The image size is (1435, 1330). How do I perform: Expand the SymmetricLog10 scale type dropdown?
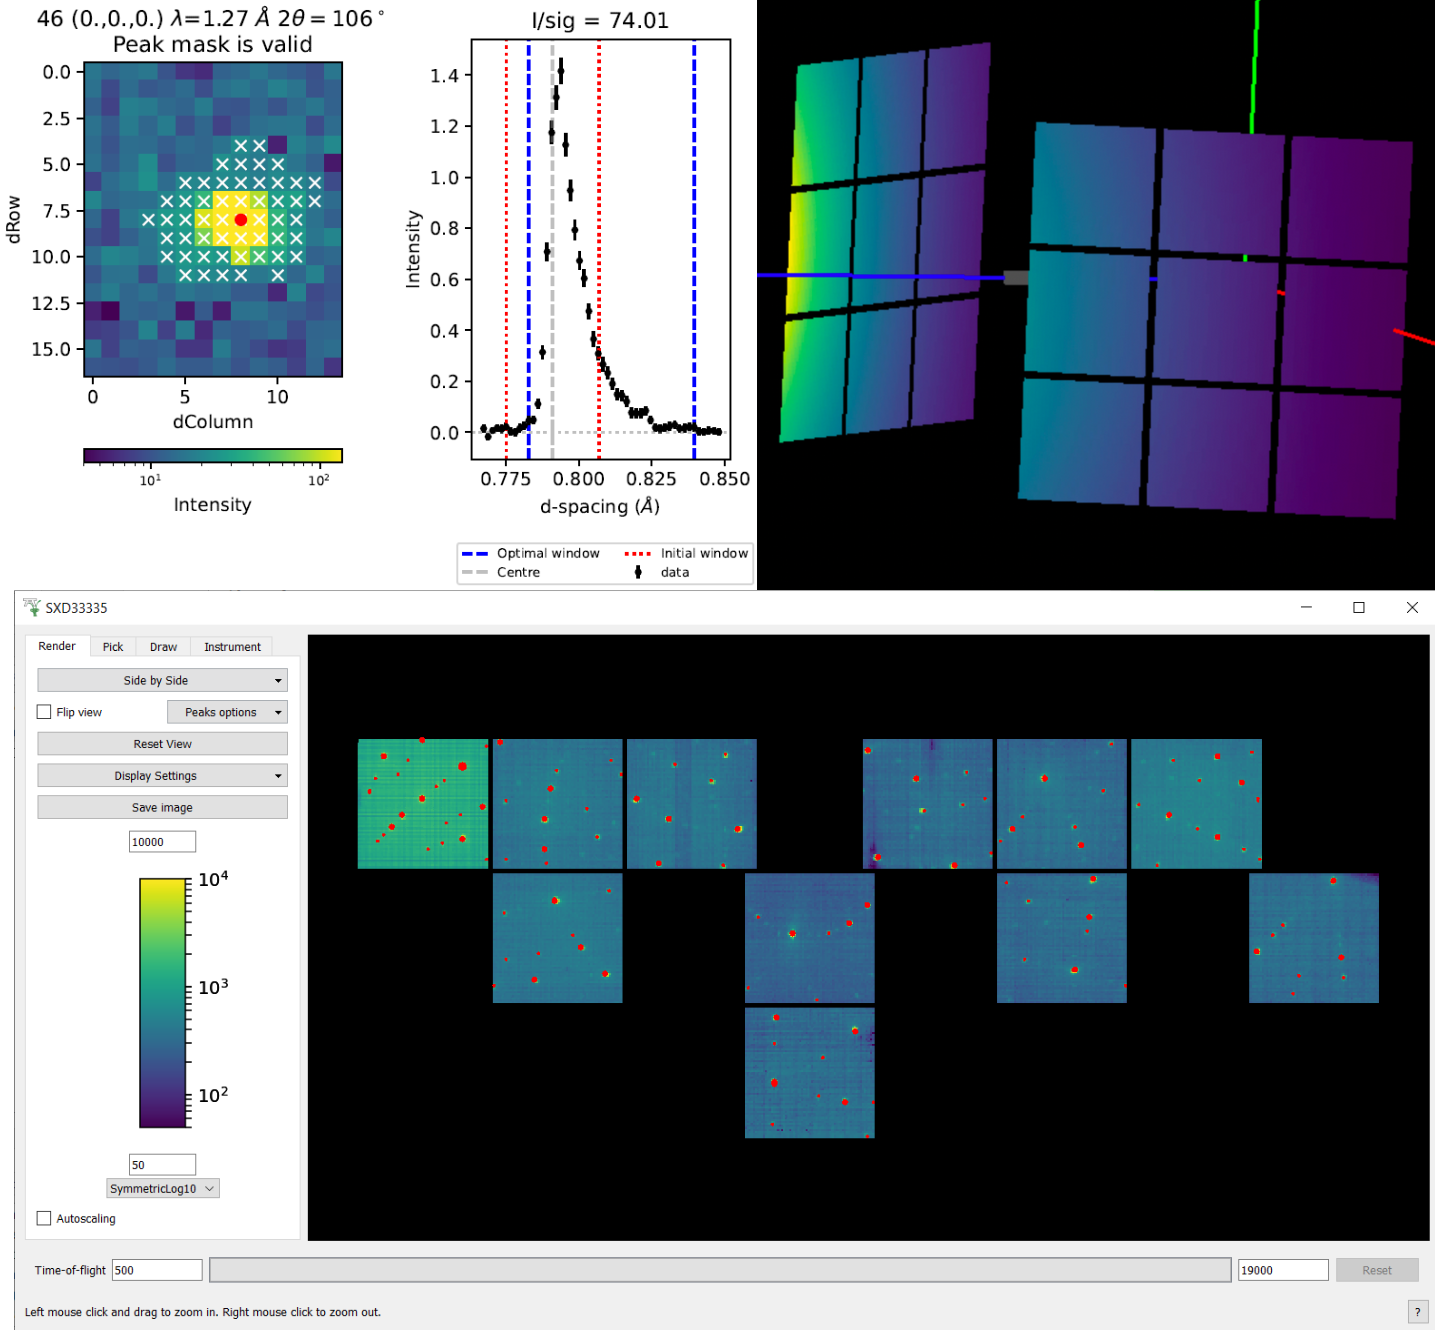click(162, 1189)
